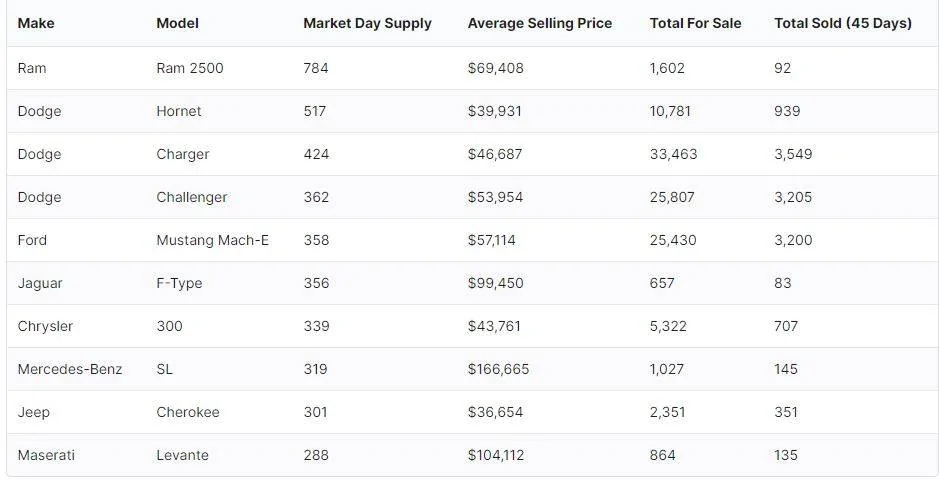Select the Jeep Cherokee model cell
This screenshot has width=939, height=481.
[x=187, y=413]
